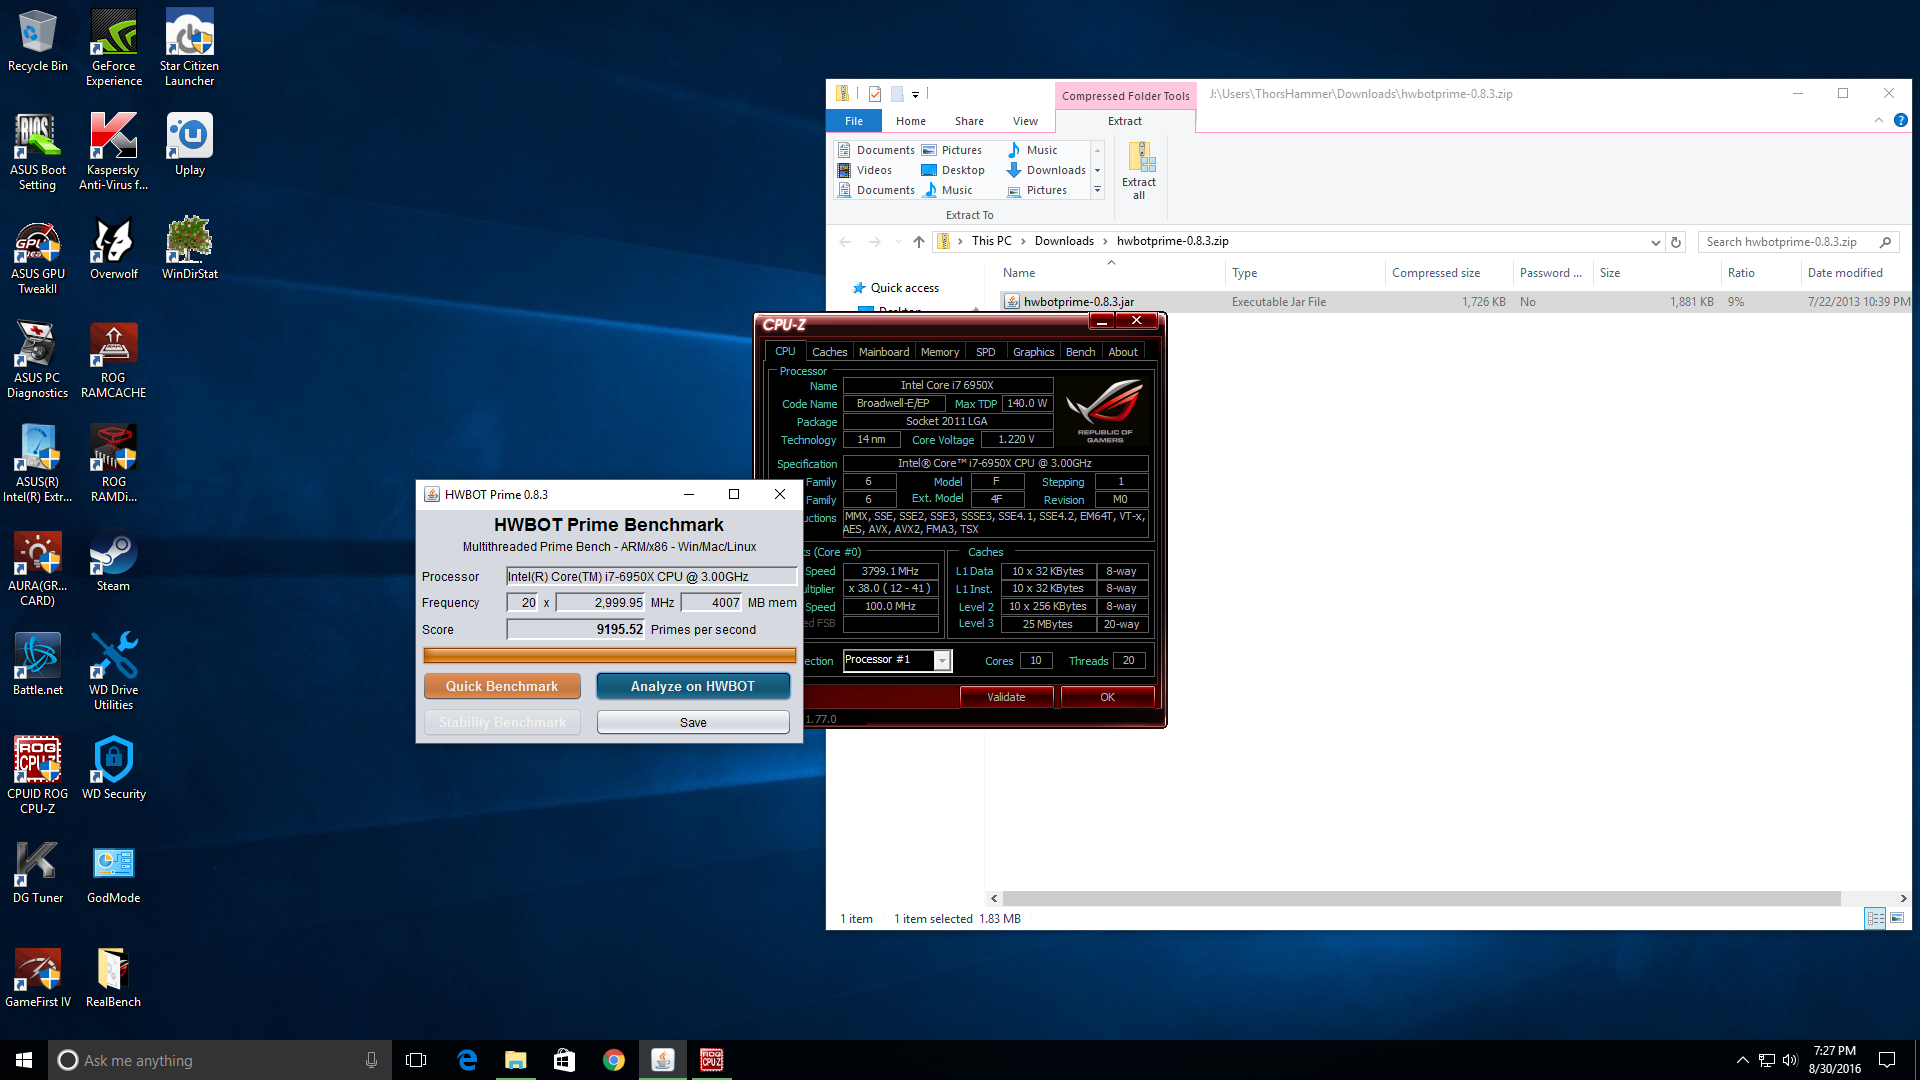Open CPUID ROG CPU-Z desktop icon
The height and width of the screenshot is (1080, 1920).
point(38,776)
